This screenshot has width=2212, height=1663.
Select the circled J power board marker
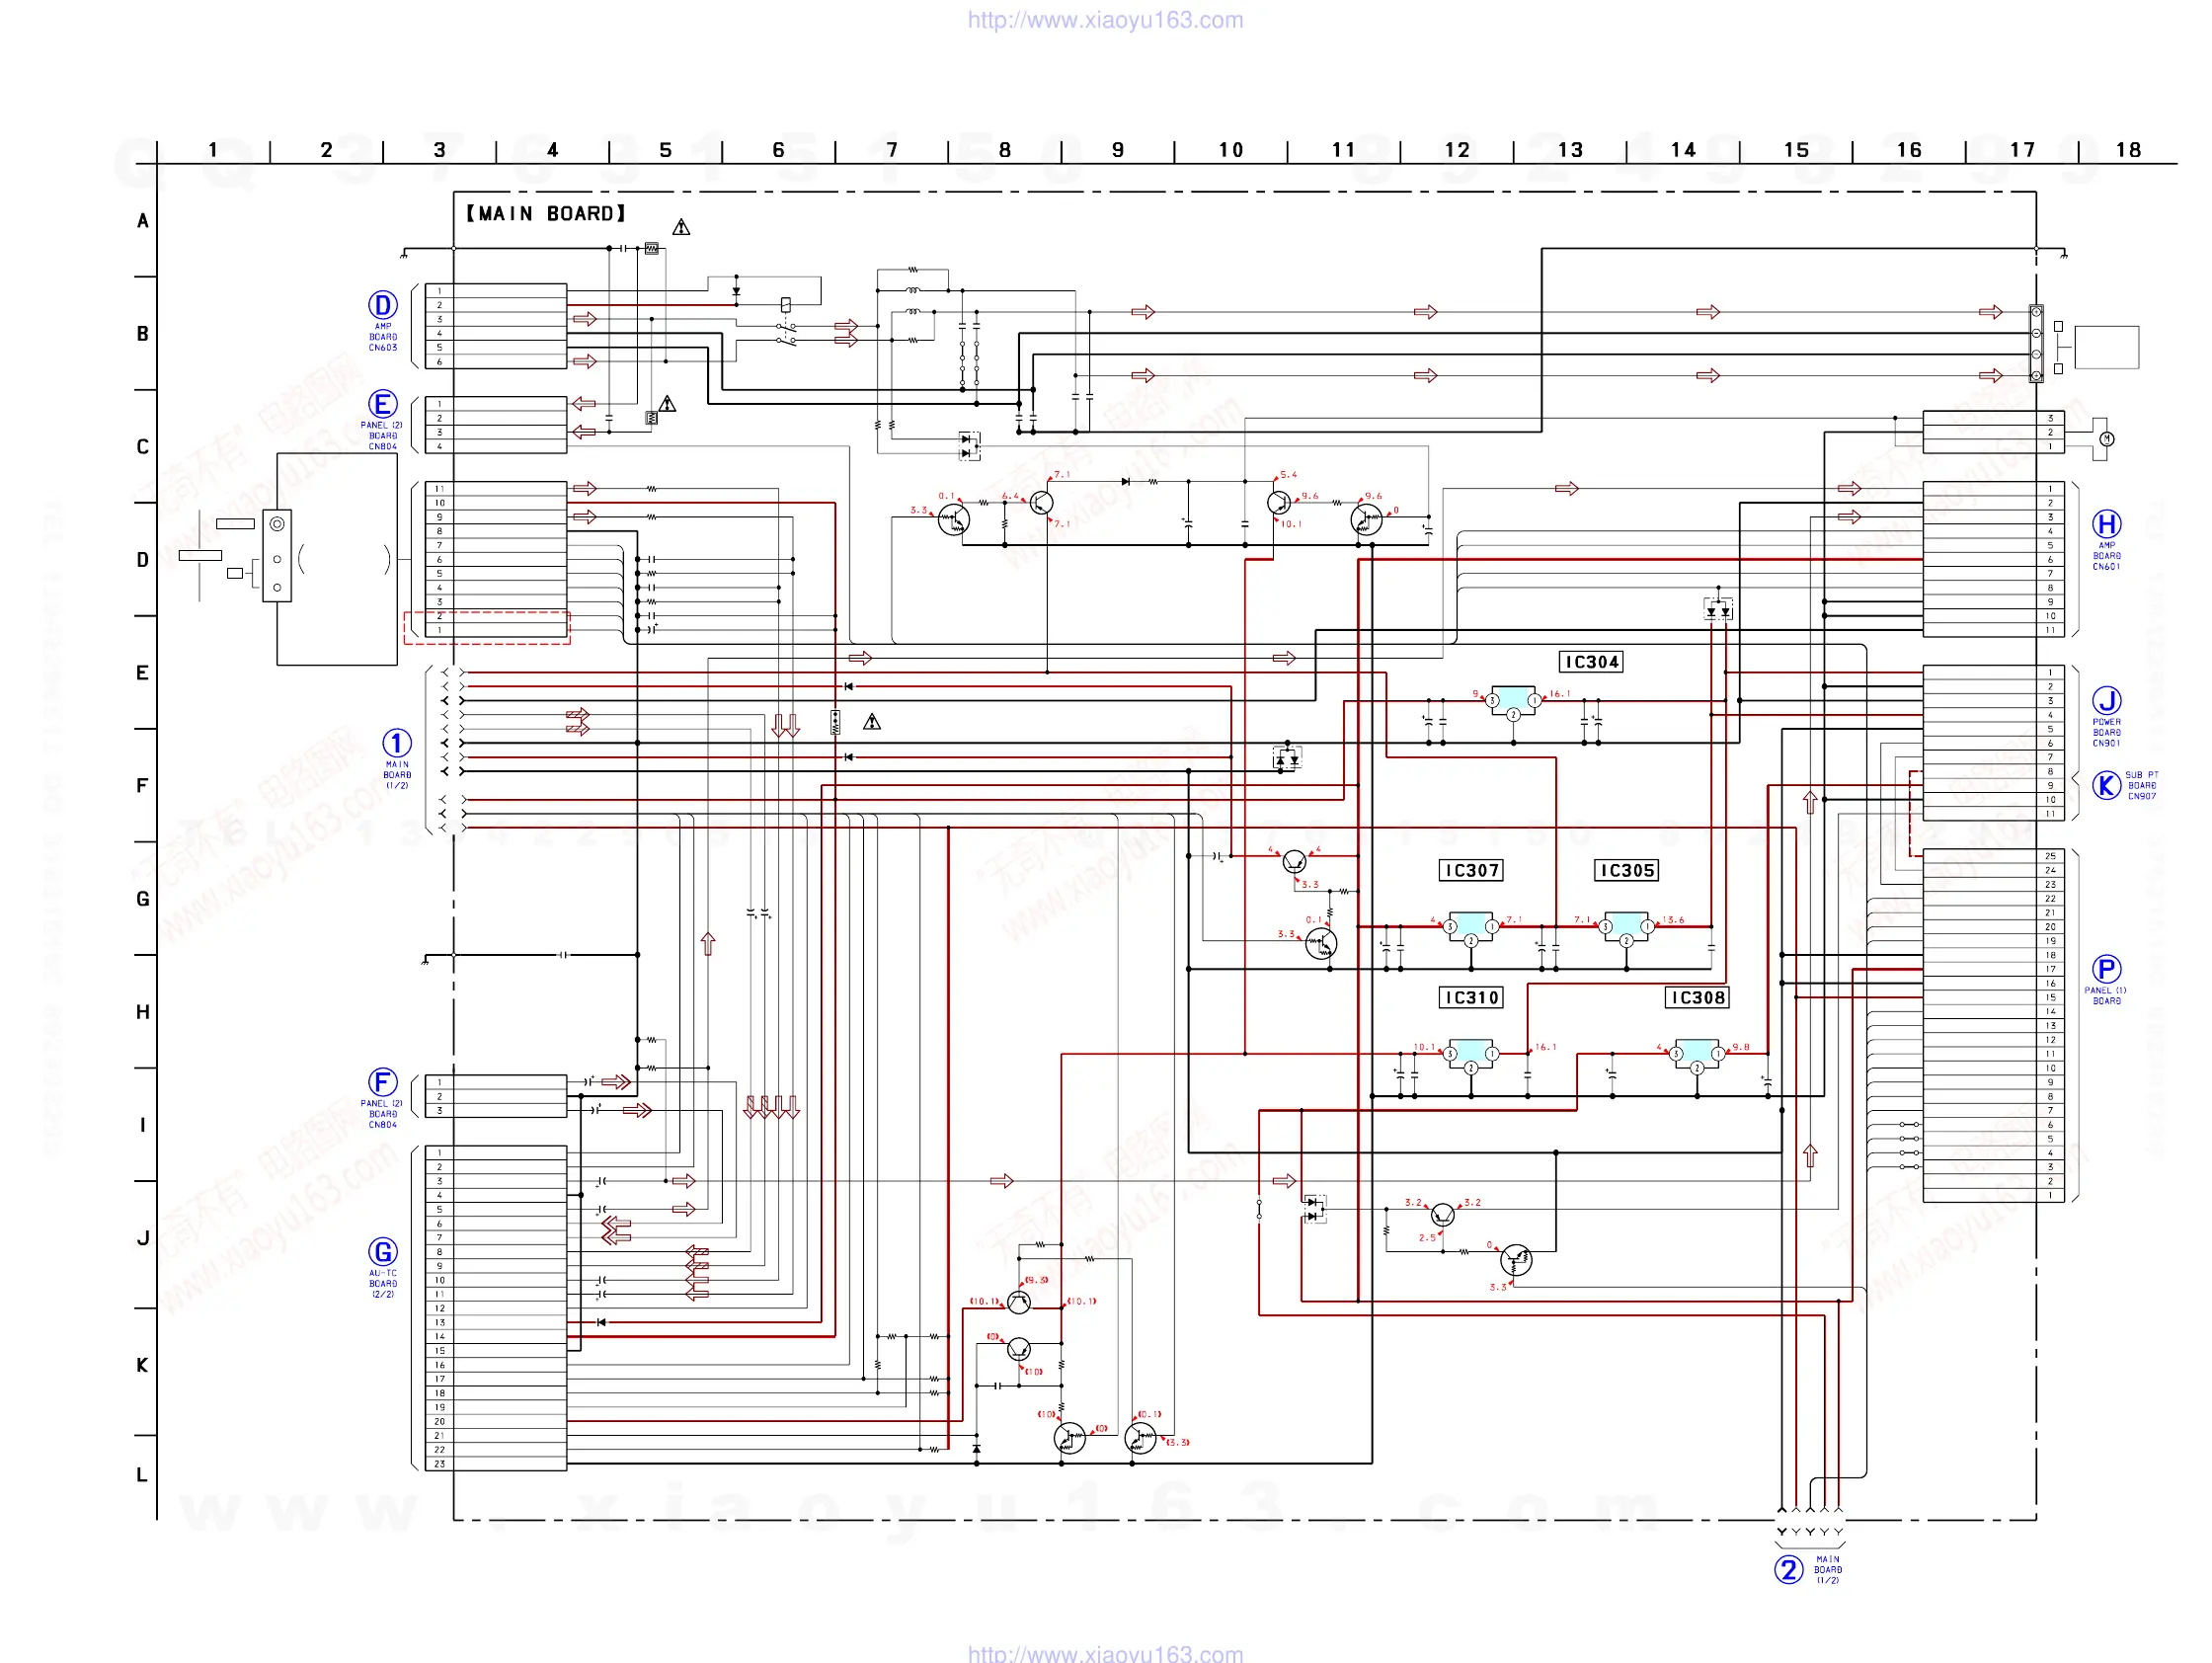pos(2106,700)
